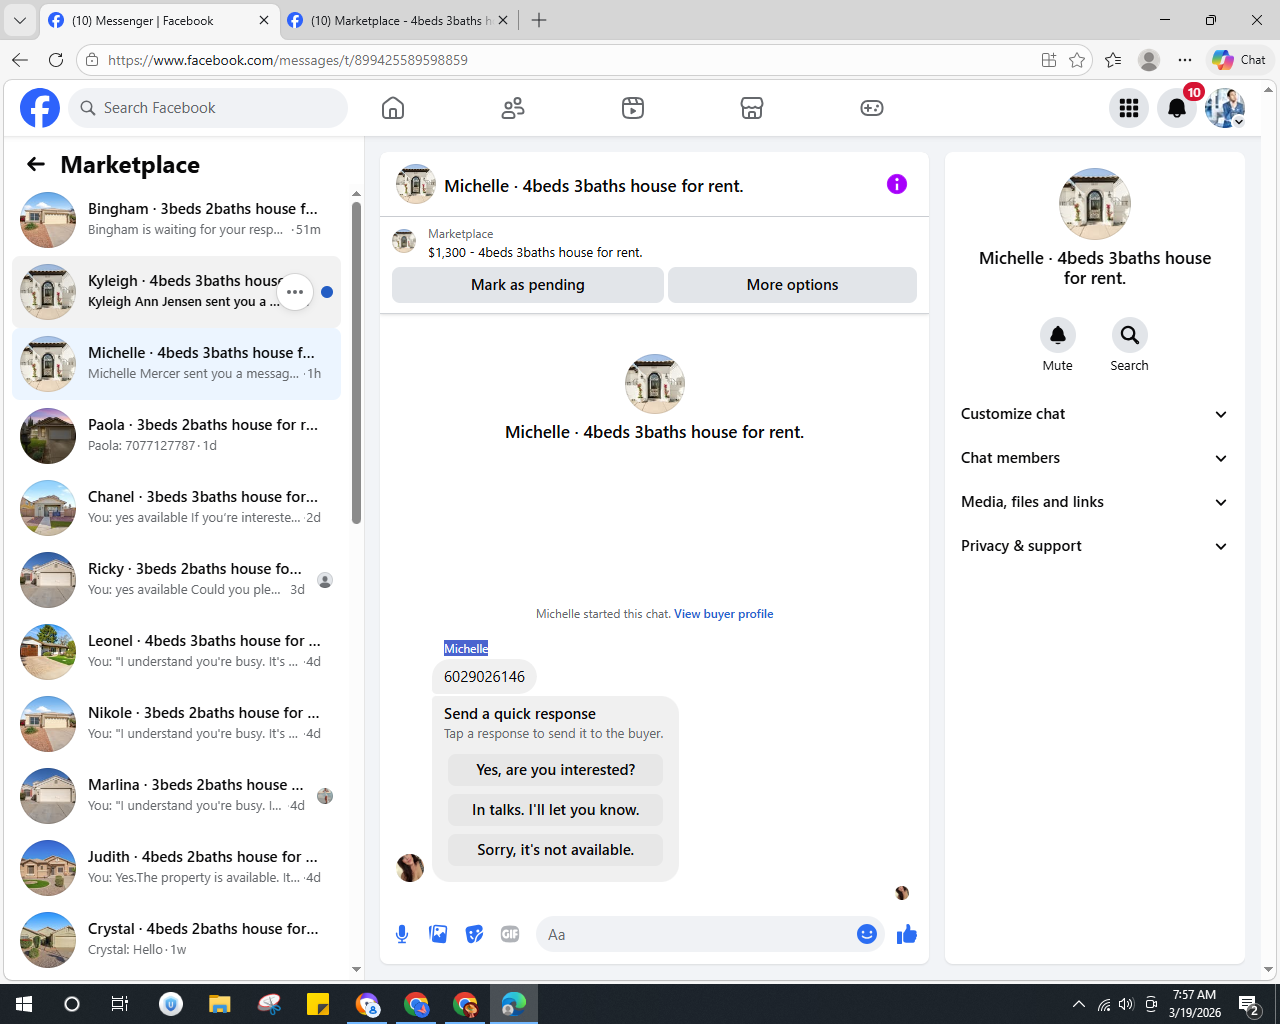Click Mark as pending button

(528, 285)
